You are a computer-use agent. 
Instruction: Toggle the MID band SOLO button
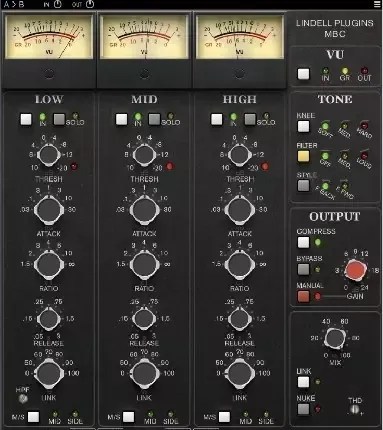coord(155,119)
